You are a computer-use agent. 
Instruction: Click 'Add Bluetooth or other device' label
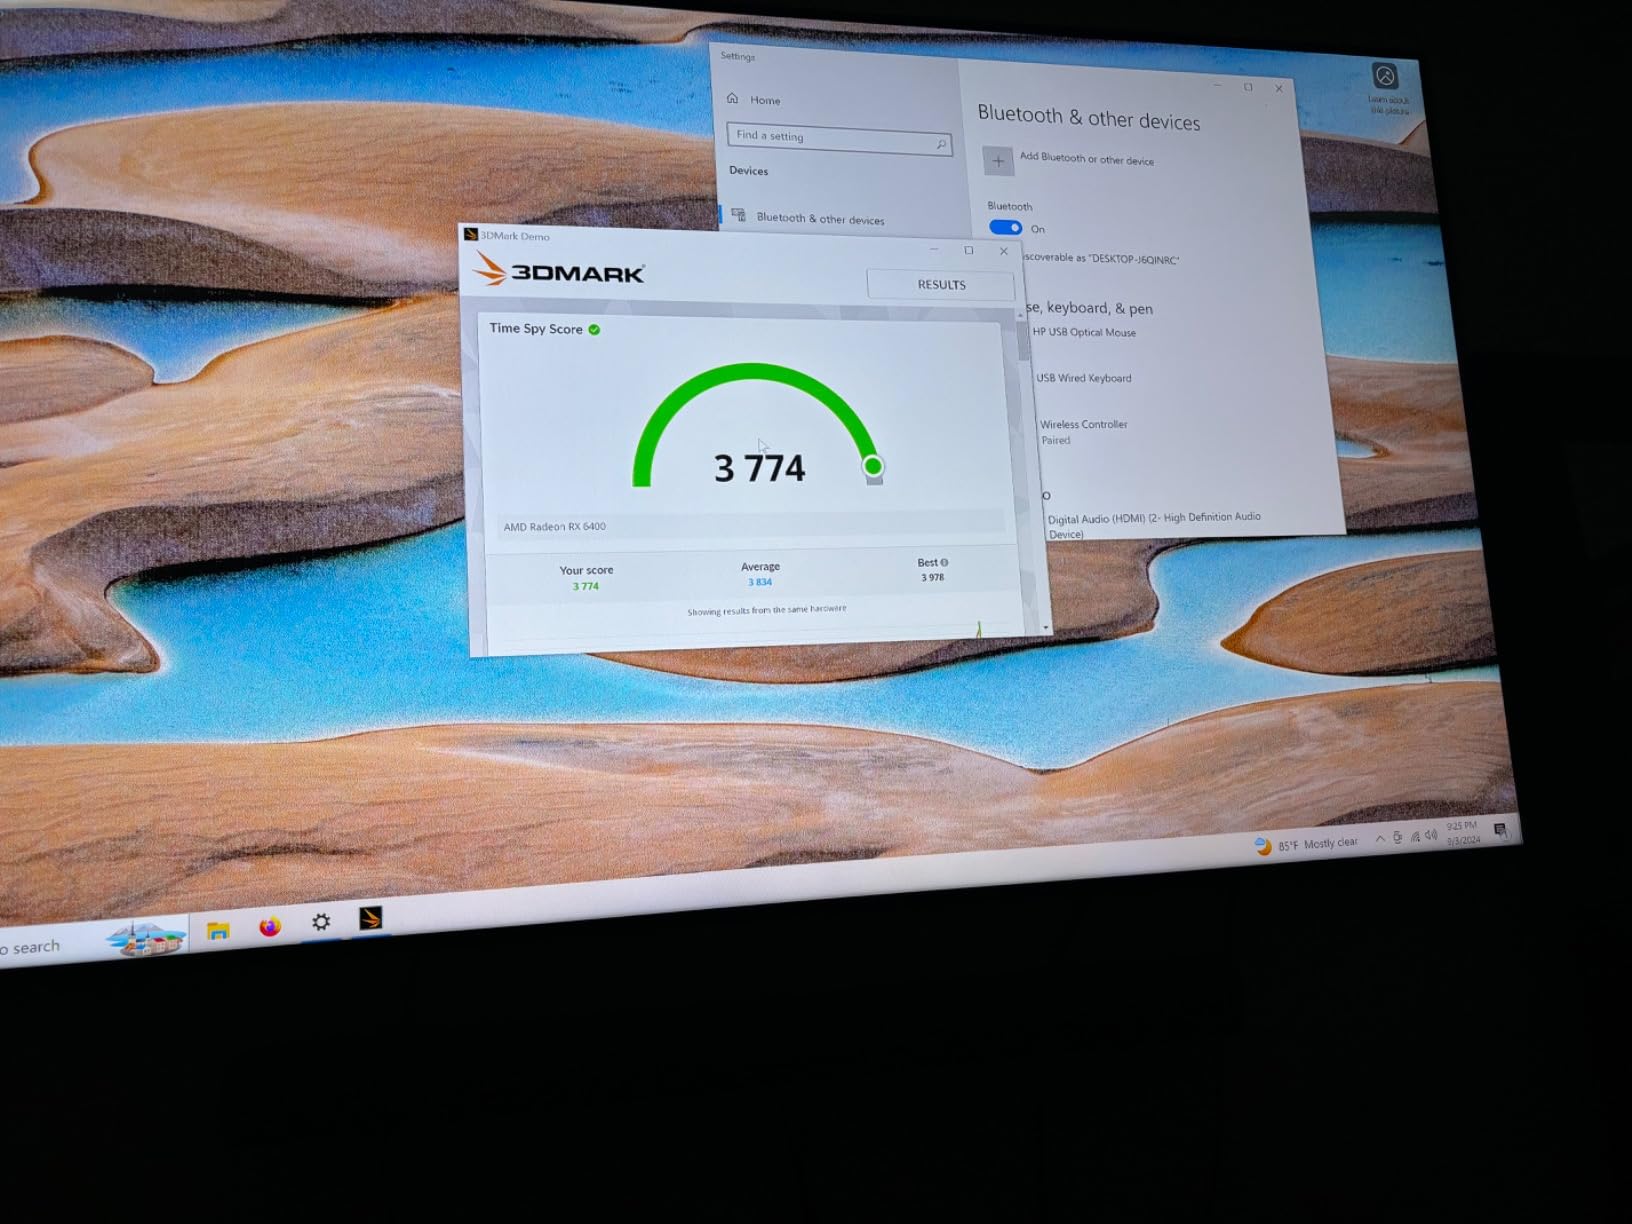(1086, 159)
